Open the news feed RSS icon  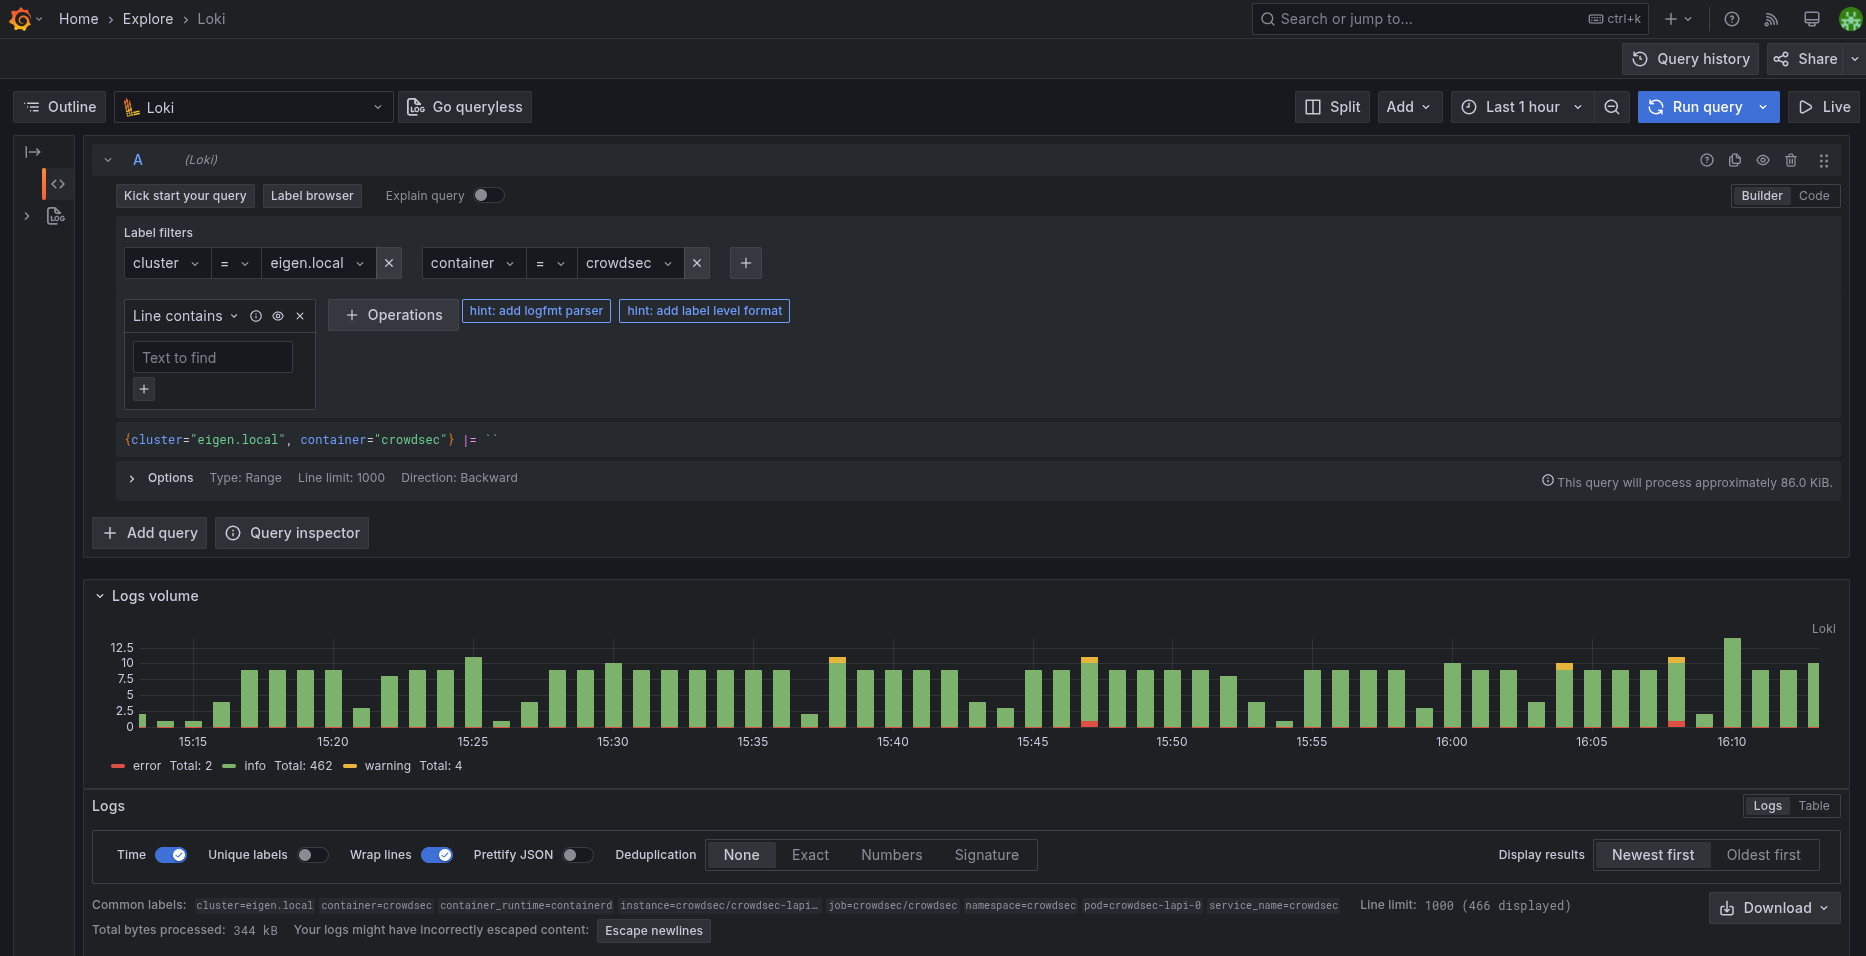click(x=1771, y=19)
